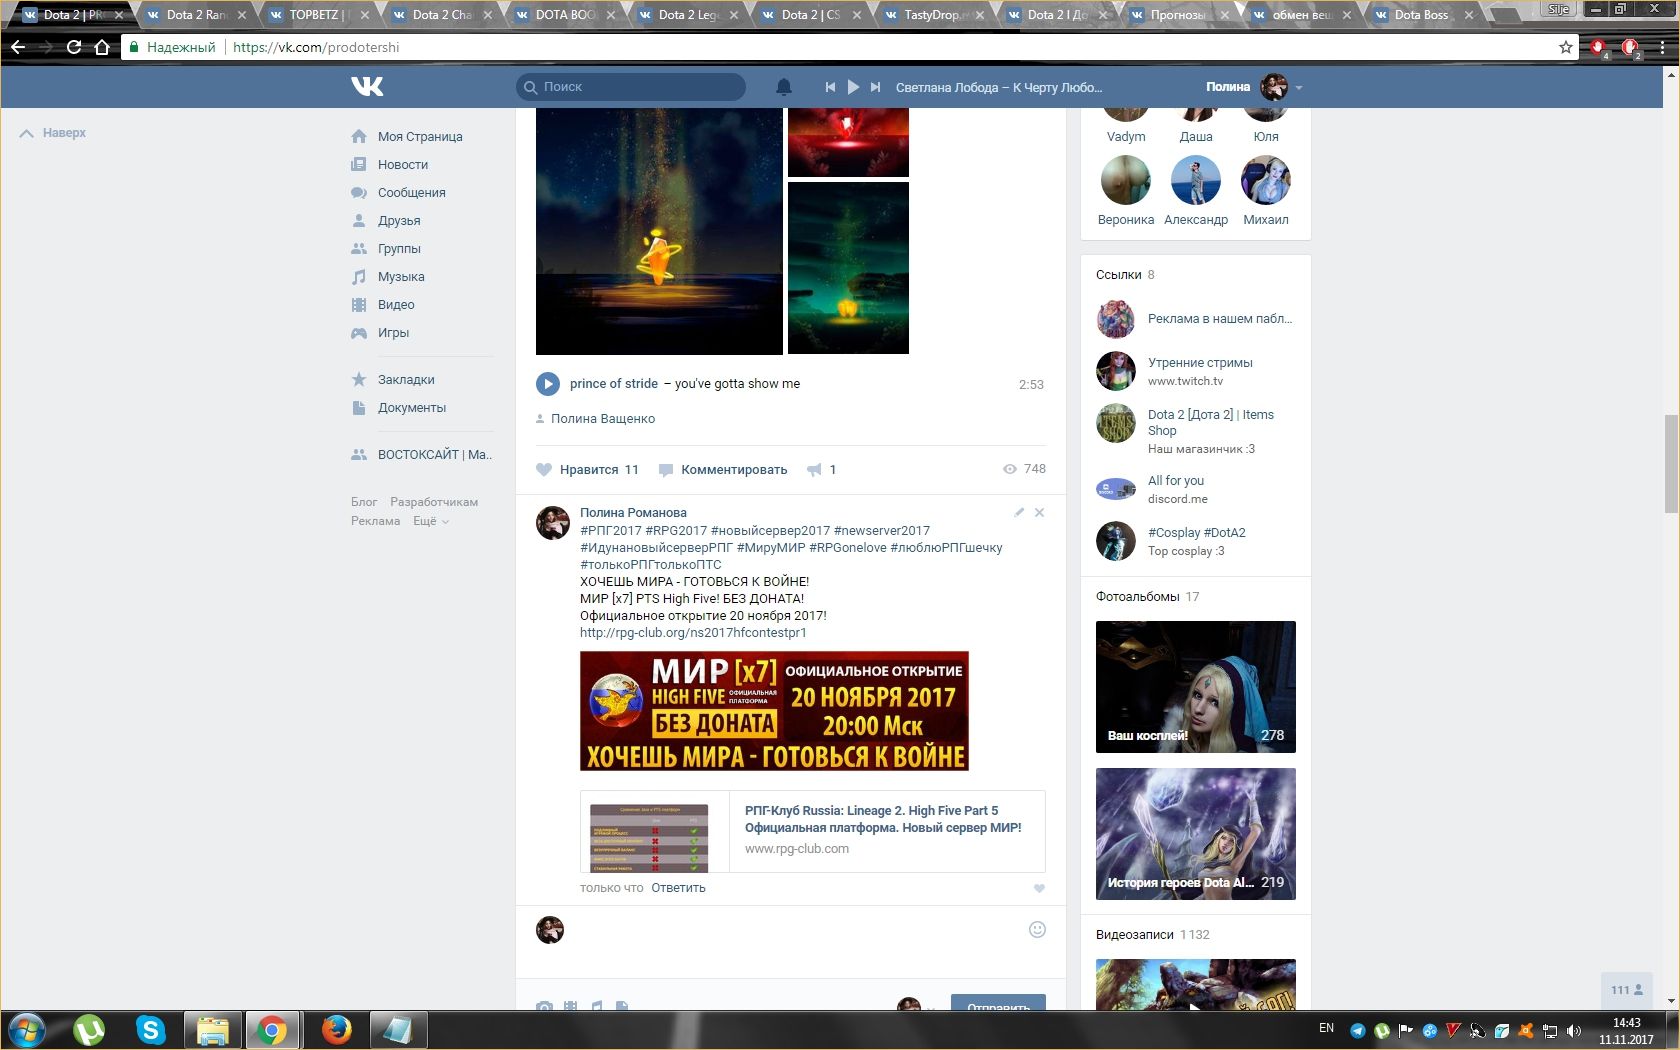Like the post with Нравится 11
The height and width of the screenshot is (1050, 1680).
[587, 469]
